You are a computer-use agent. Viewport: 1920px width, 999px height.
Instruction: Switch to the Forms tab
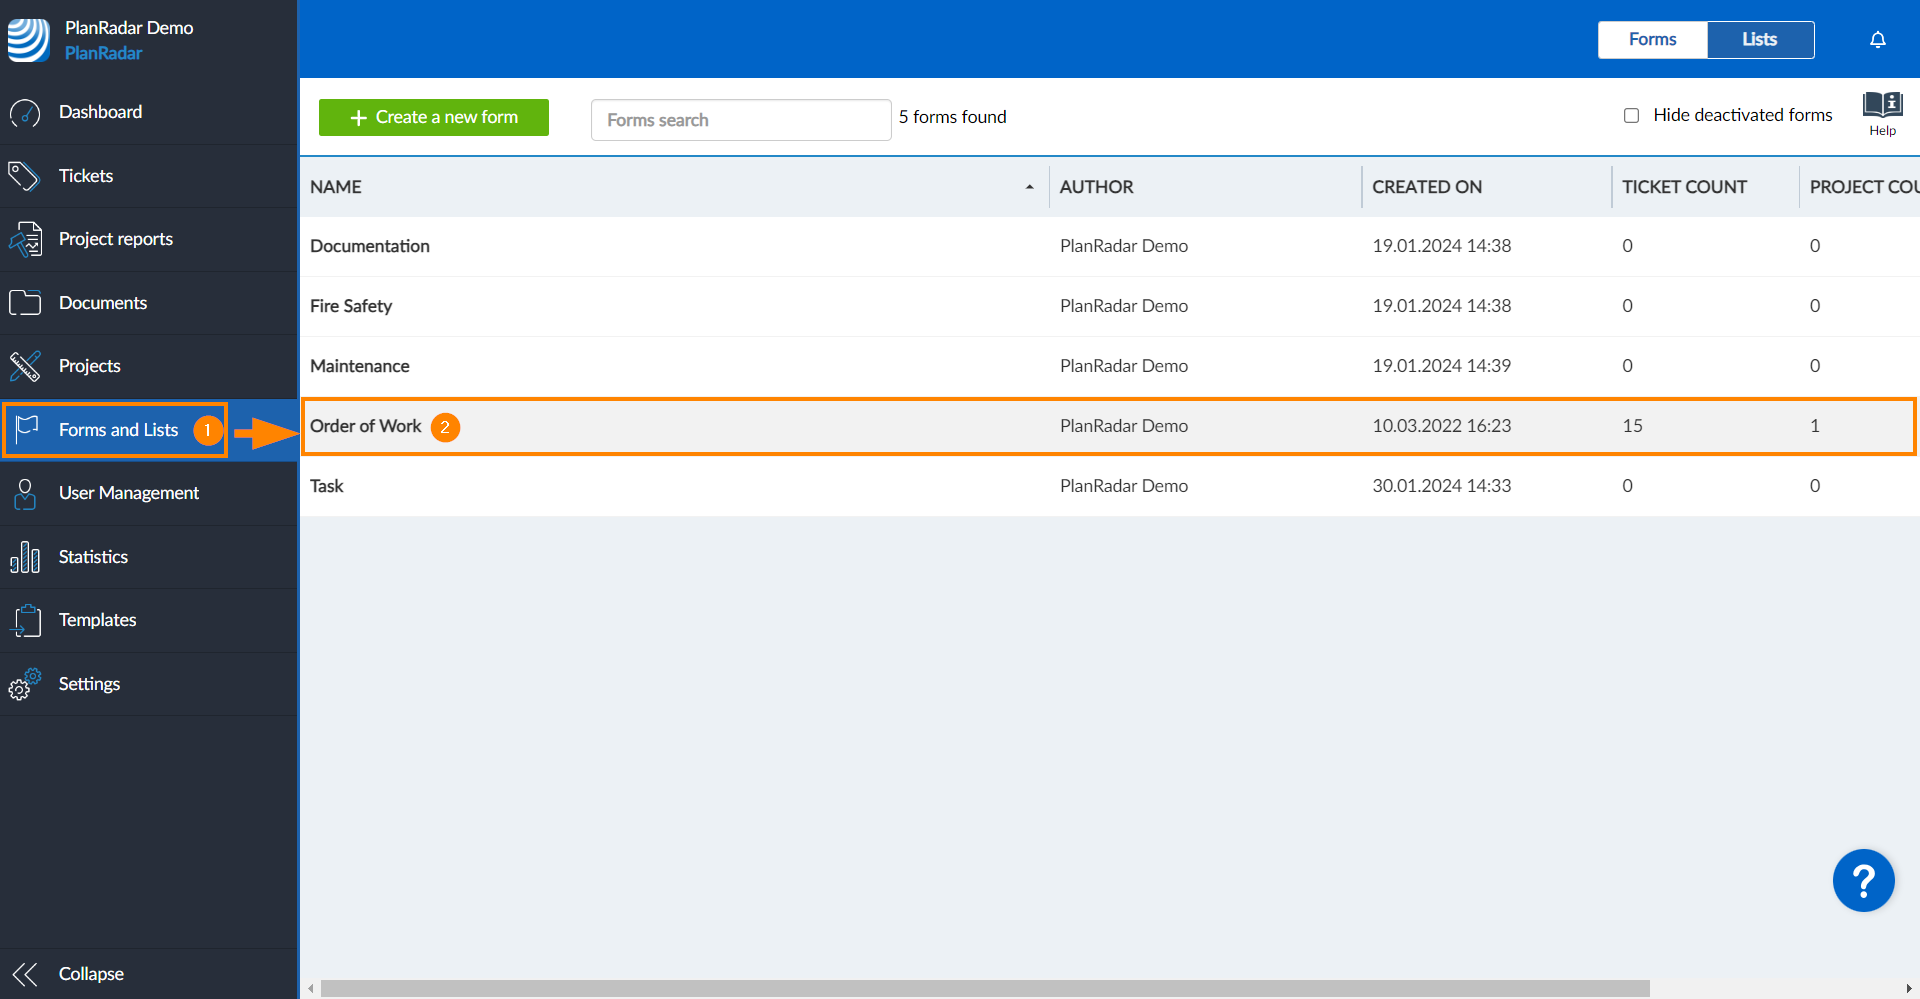pos(1652,39)
